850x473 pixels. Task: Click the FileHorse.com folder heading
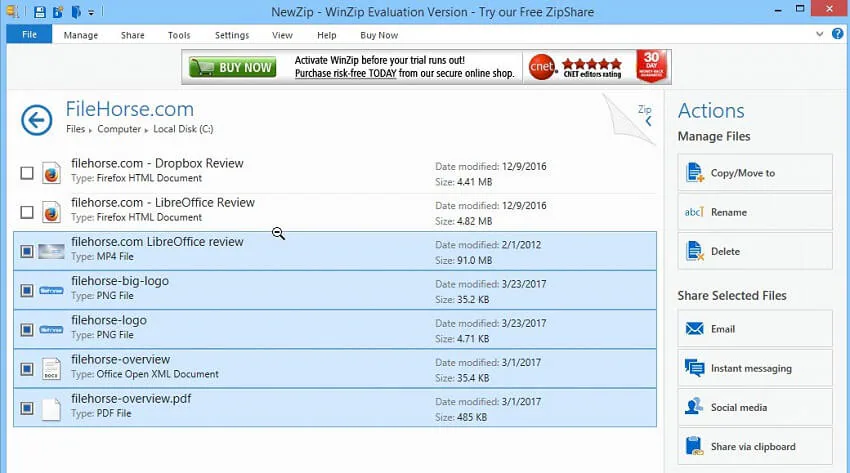tap(130, 109)
